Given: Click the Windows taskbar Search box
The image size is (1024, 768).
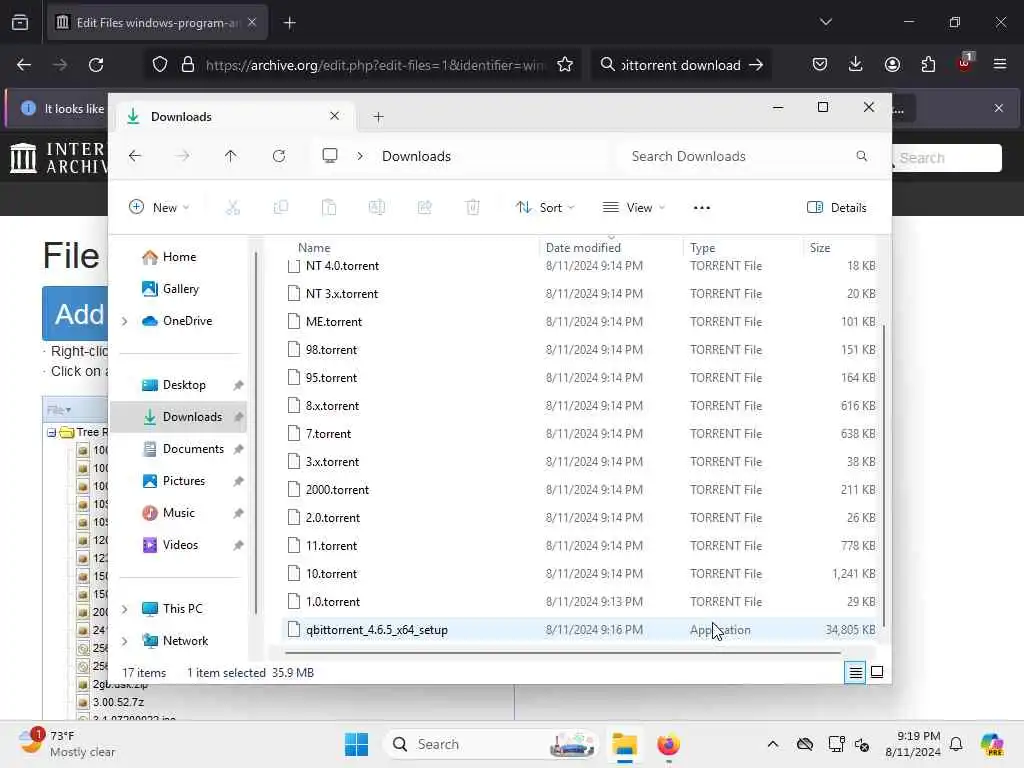Looking at the screenshot, I should pos(491,744).
